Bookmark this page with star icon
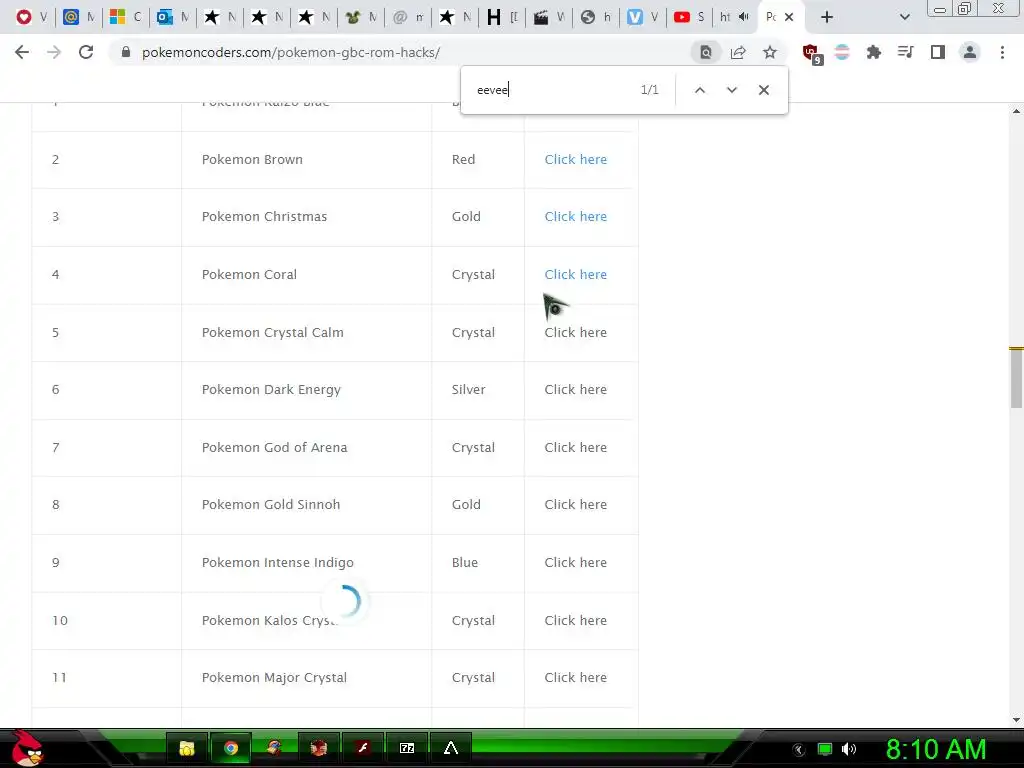This screenshot has width=1024, height=768. (x=770, y=52)
